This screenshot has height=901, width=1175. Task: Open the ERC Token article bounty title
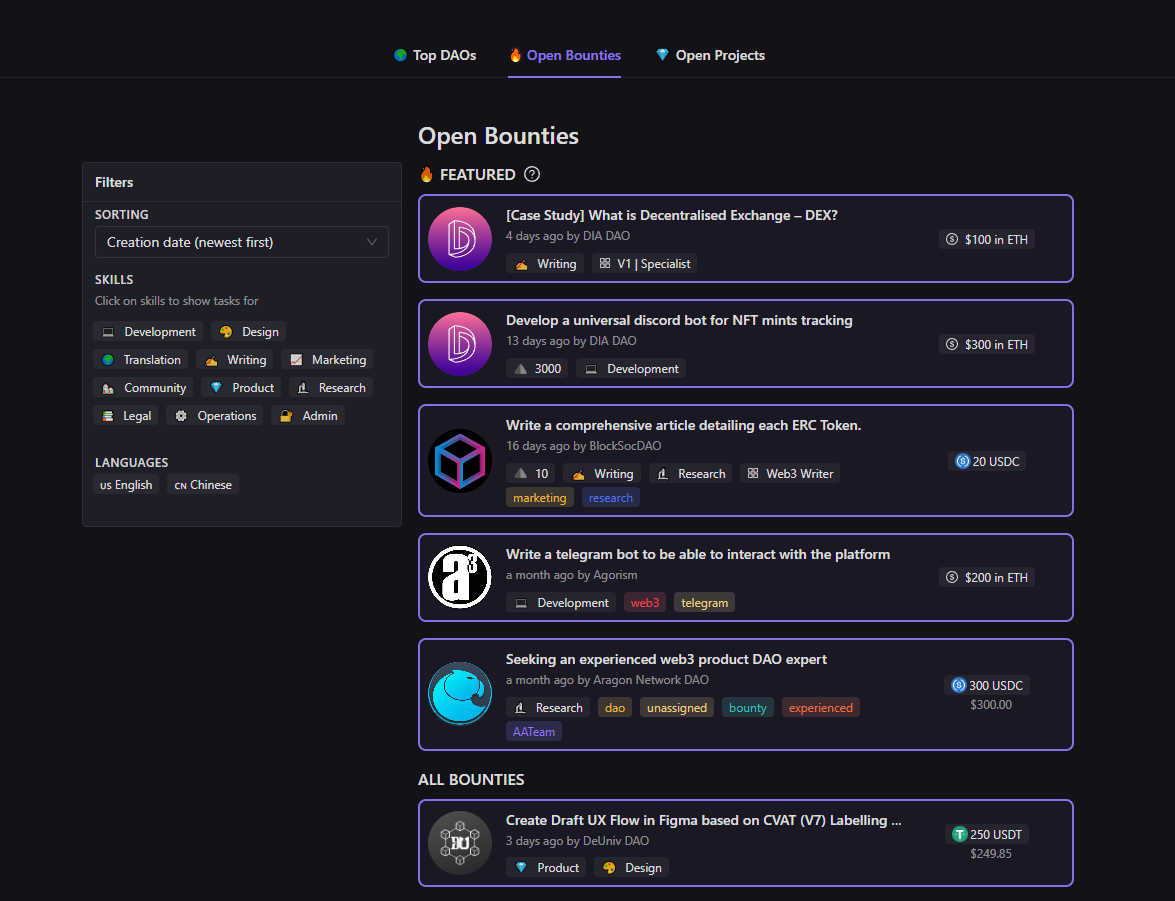pyautogui.click(x=683, y=425)
